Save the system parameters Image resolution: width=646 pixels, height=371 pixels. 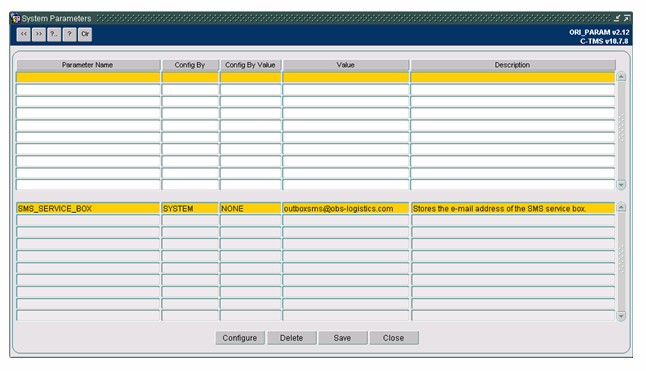(x=342, y=338)
